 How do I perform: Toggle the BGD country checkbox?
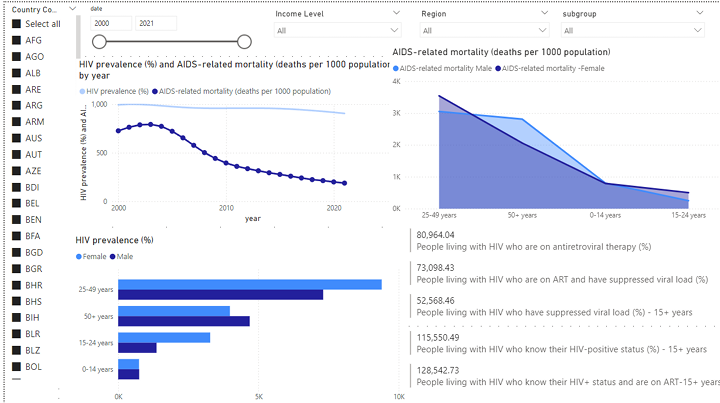tap(17, 252)
